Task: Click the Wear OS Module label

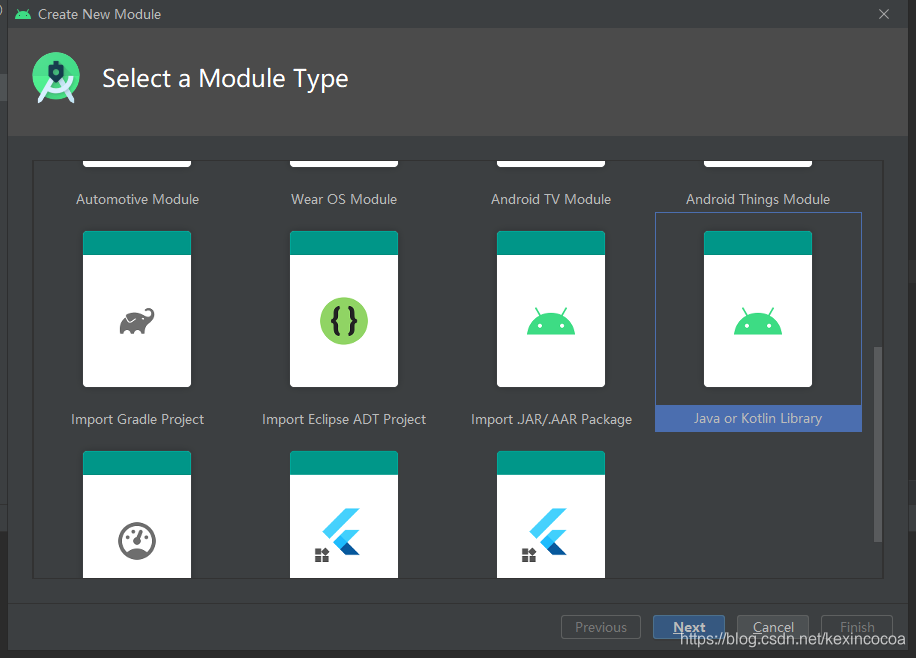Action: 344,199
